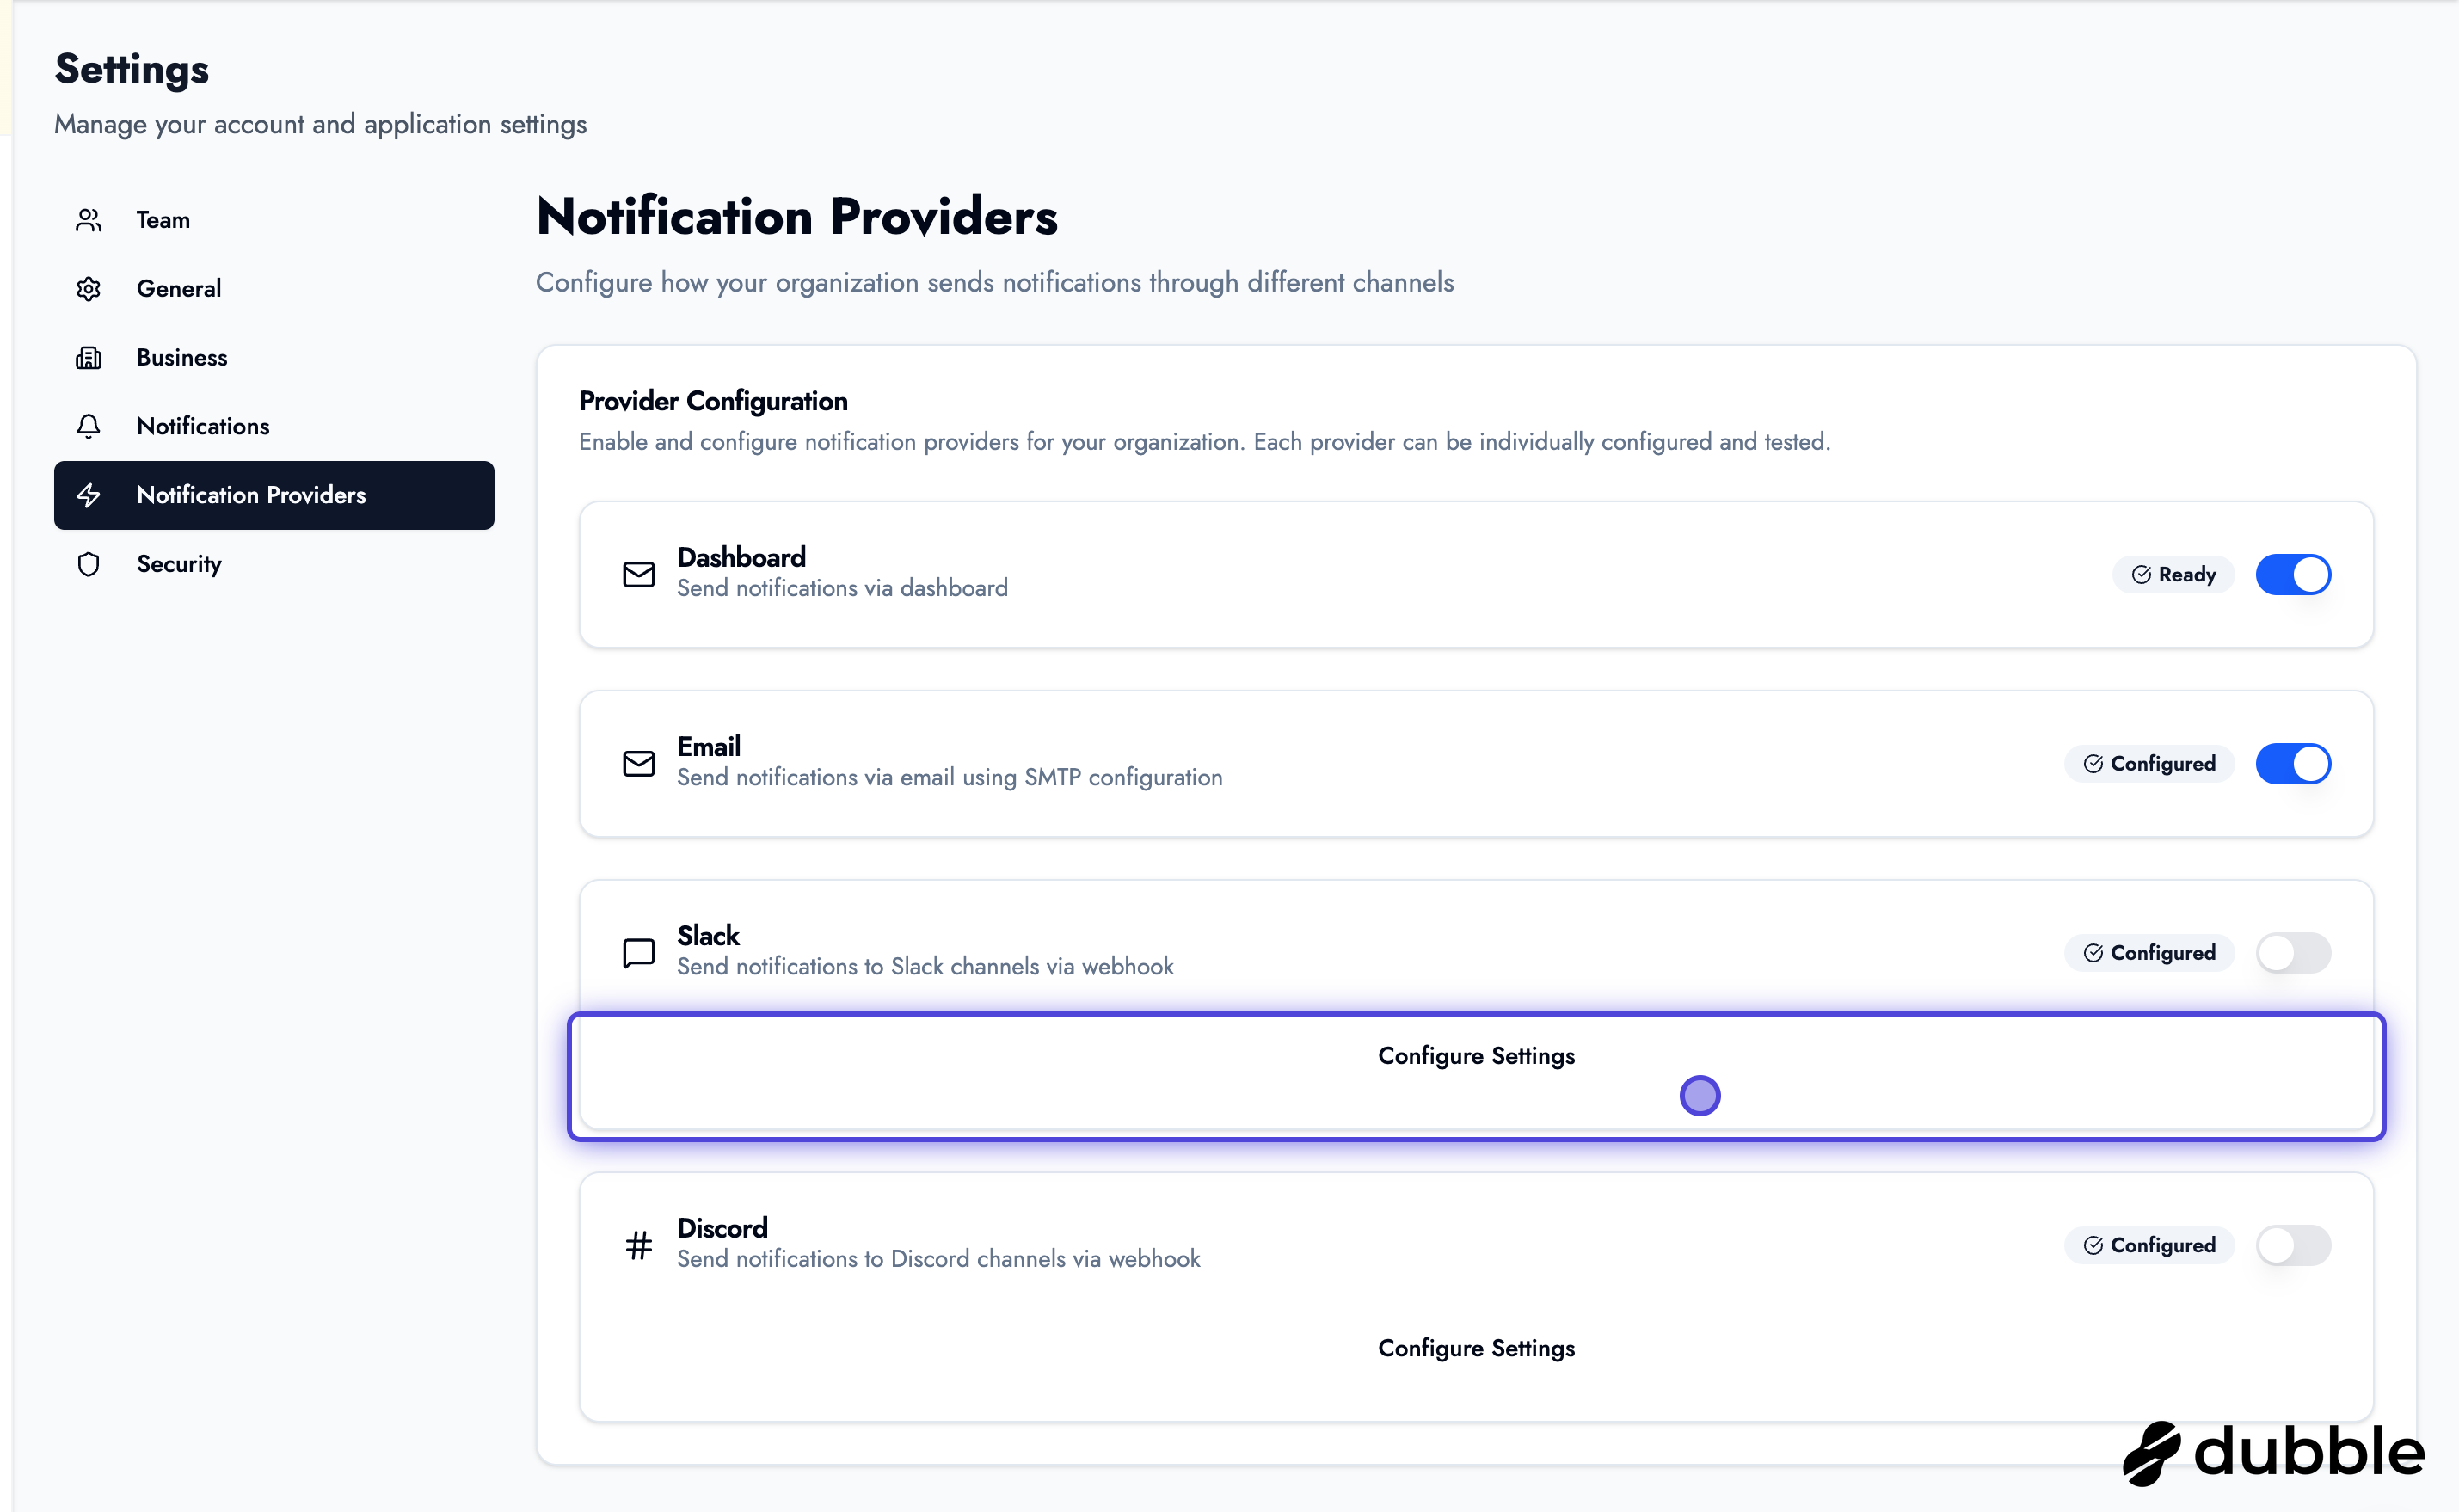Click the Ready status badge for Dashboard
Screen dimensions: 2459x1512
tap(2173, 574)
